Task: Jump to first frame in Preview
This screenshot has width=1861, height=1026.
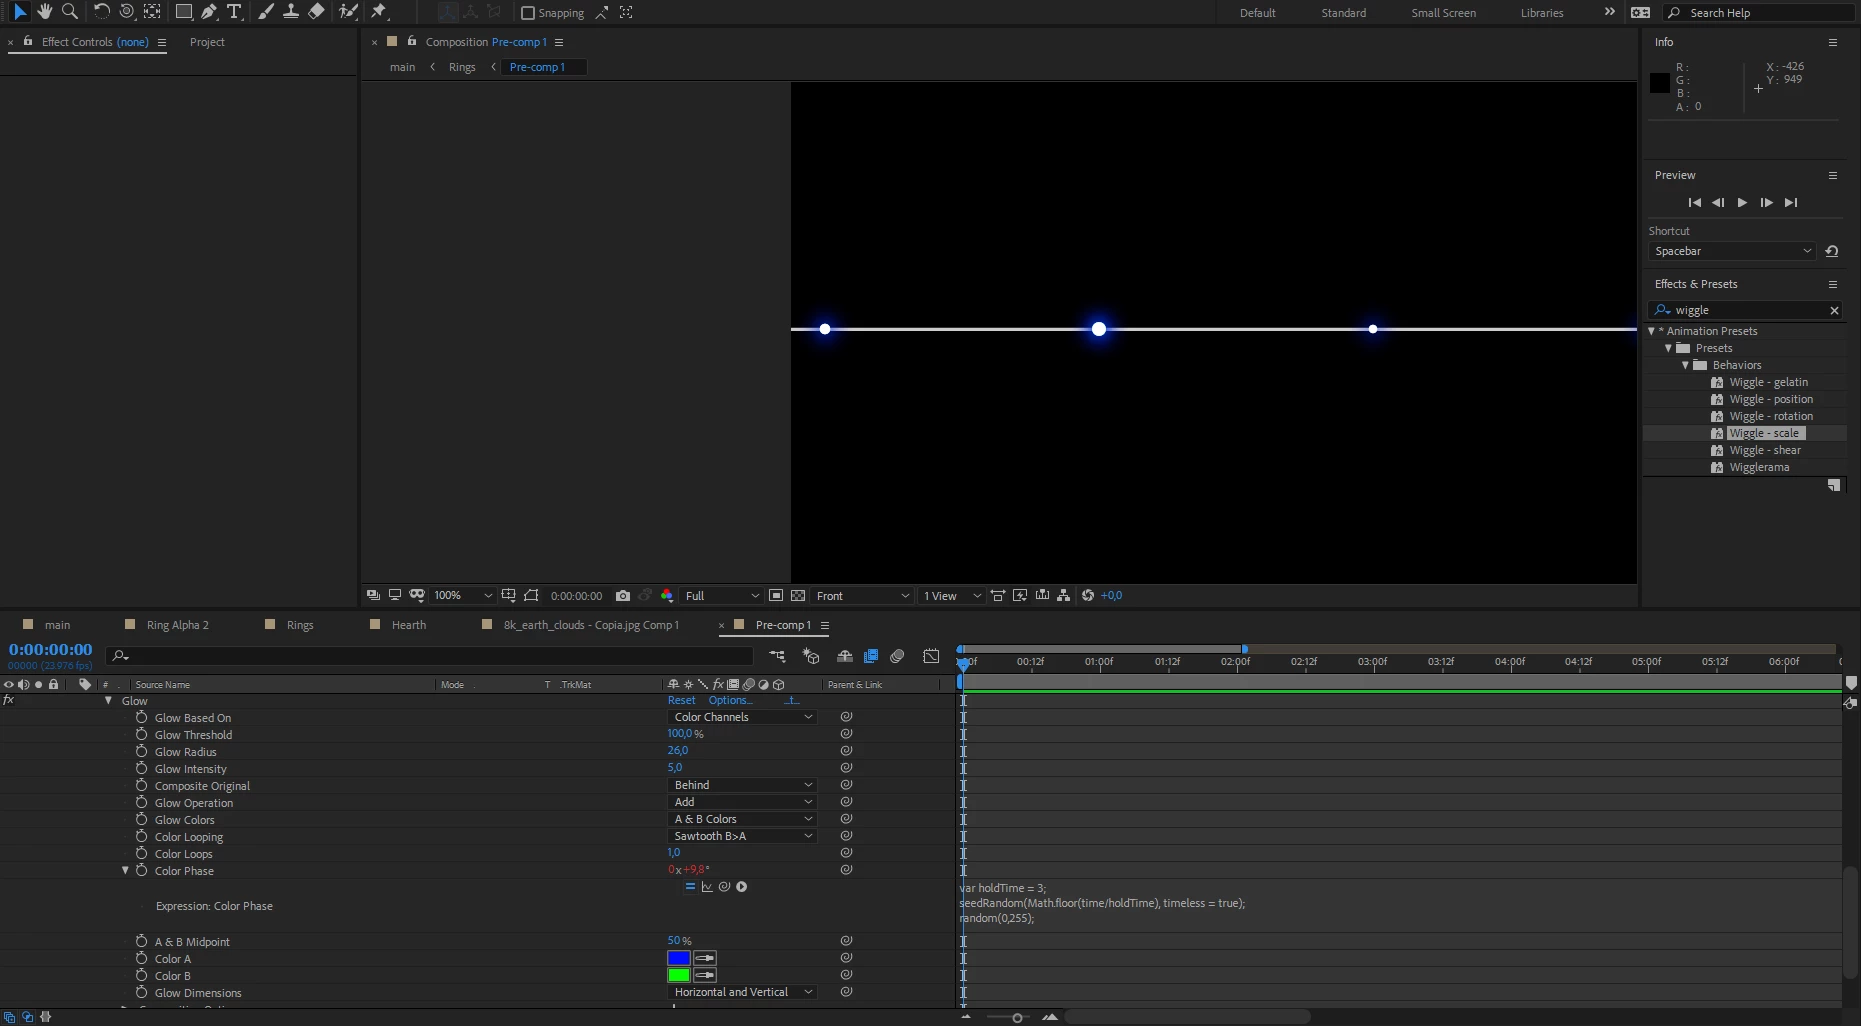Action: click(1694, 202)
